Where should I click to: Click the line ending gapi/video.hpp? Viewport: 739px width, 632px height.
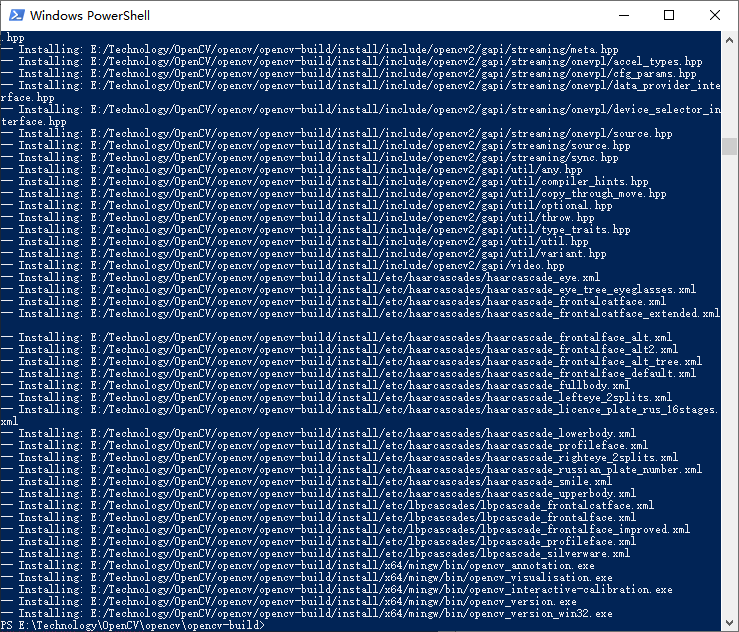pyautogui.click(x=282, y=265)
